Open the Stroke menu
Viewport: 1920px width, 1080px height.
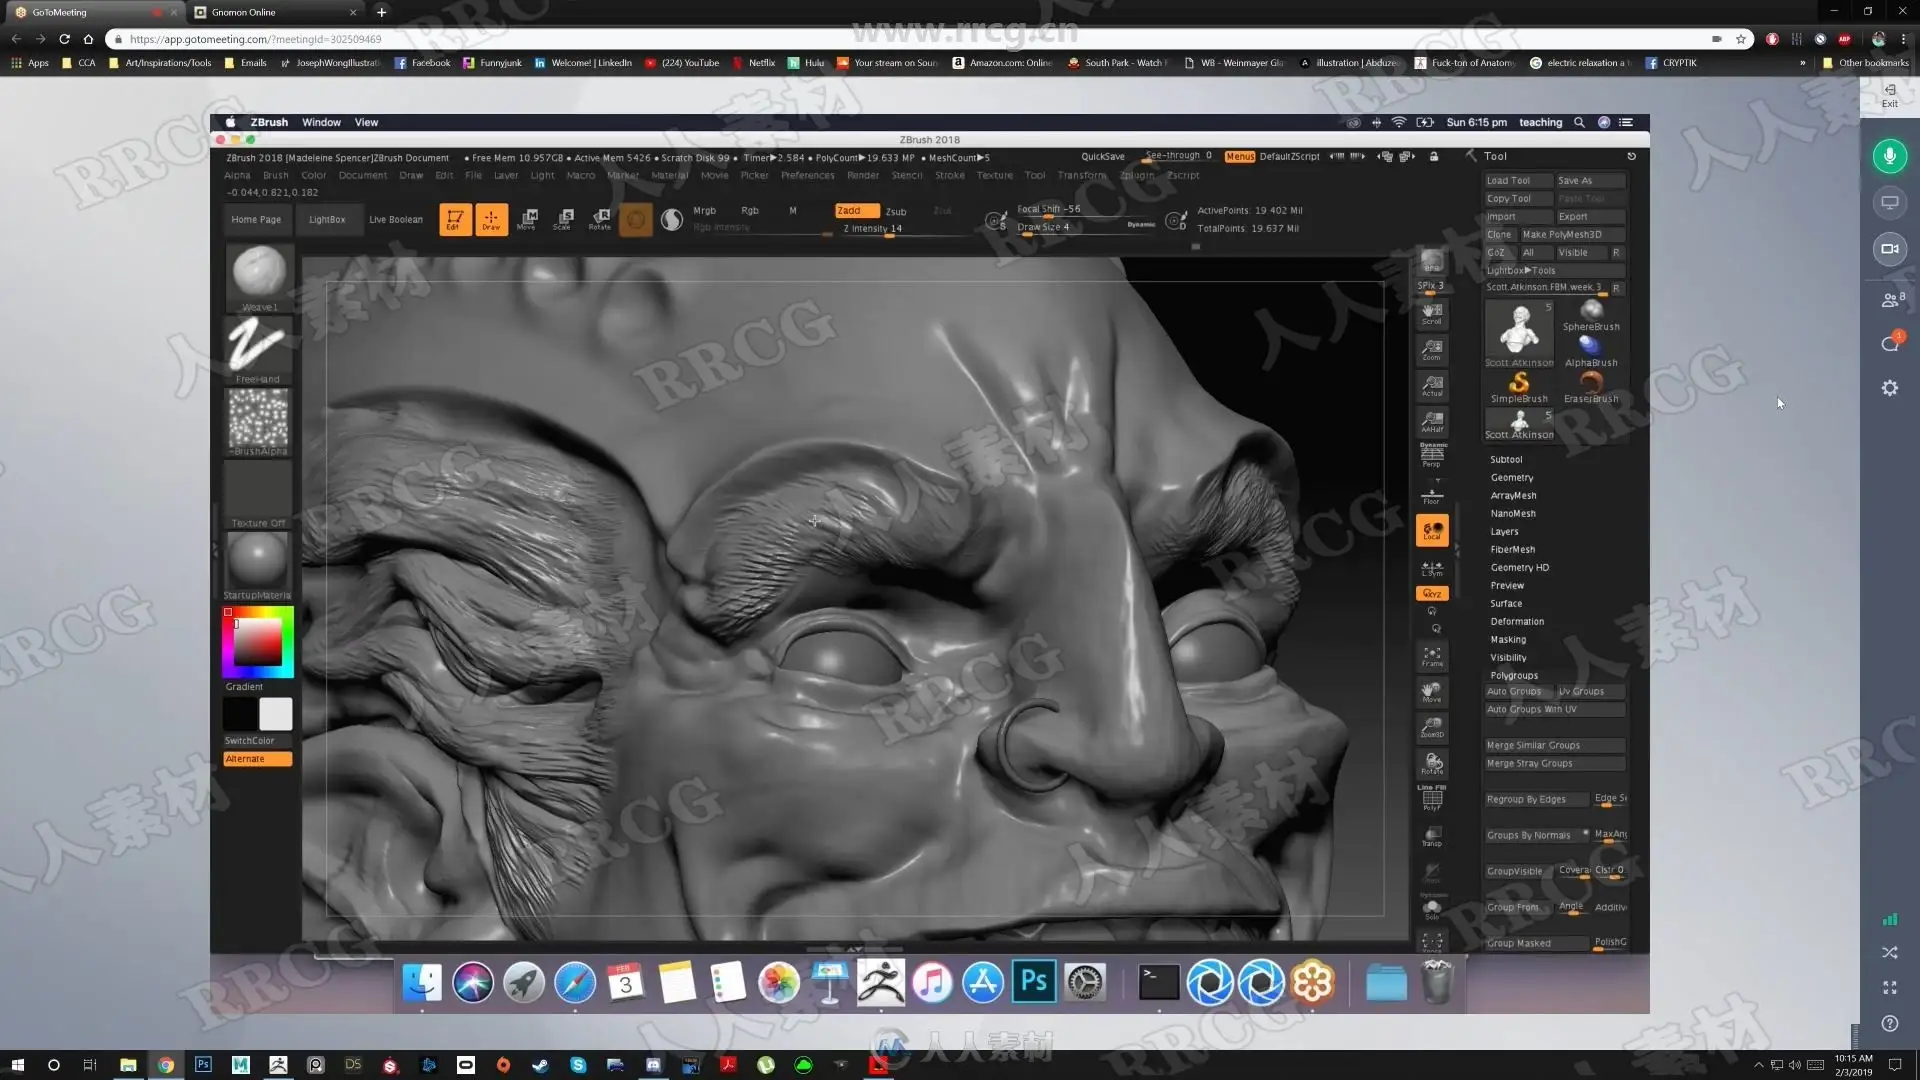pyautogui.click(x=949, y=175)
